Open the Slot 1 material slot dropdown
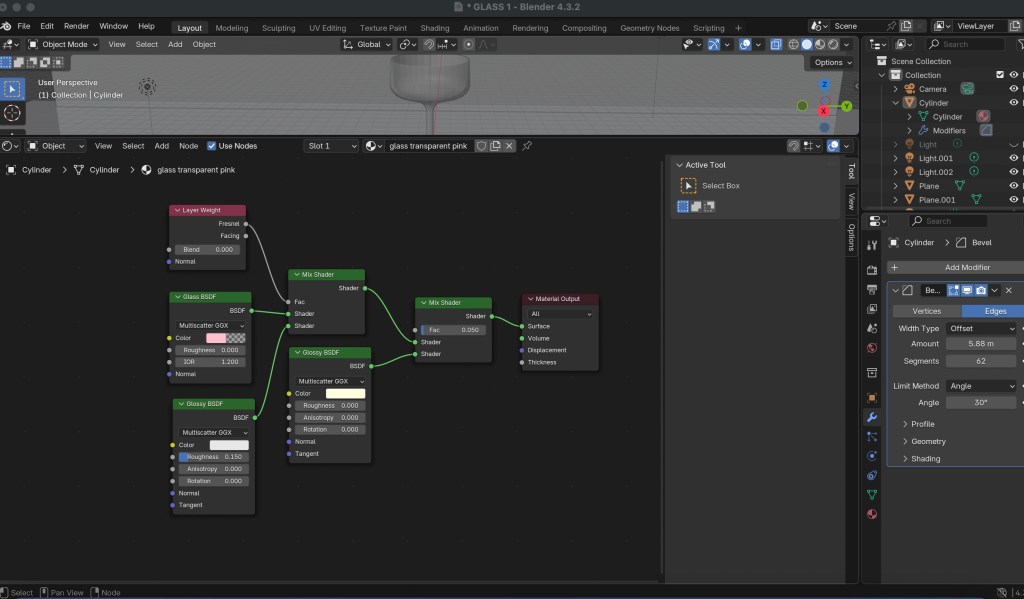 click(332, 146)
